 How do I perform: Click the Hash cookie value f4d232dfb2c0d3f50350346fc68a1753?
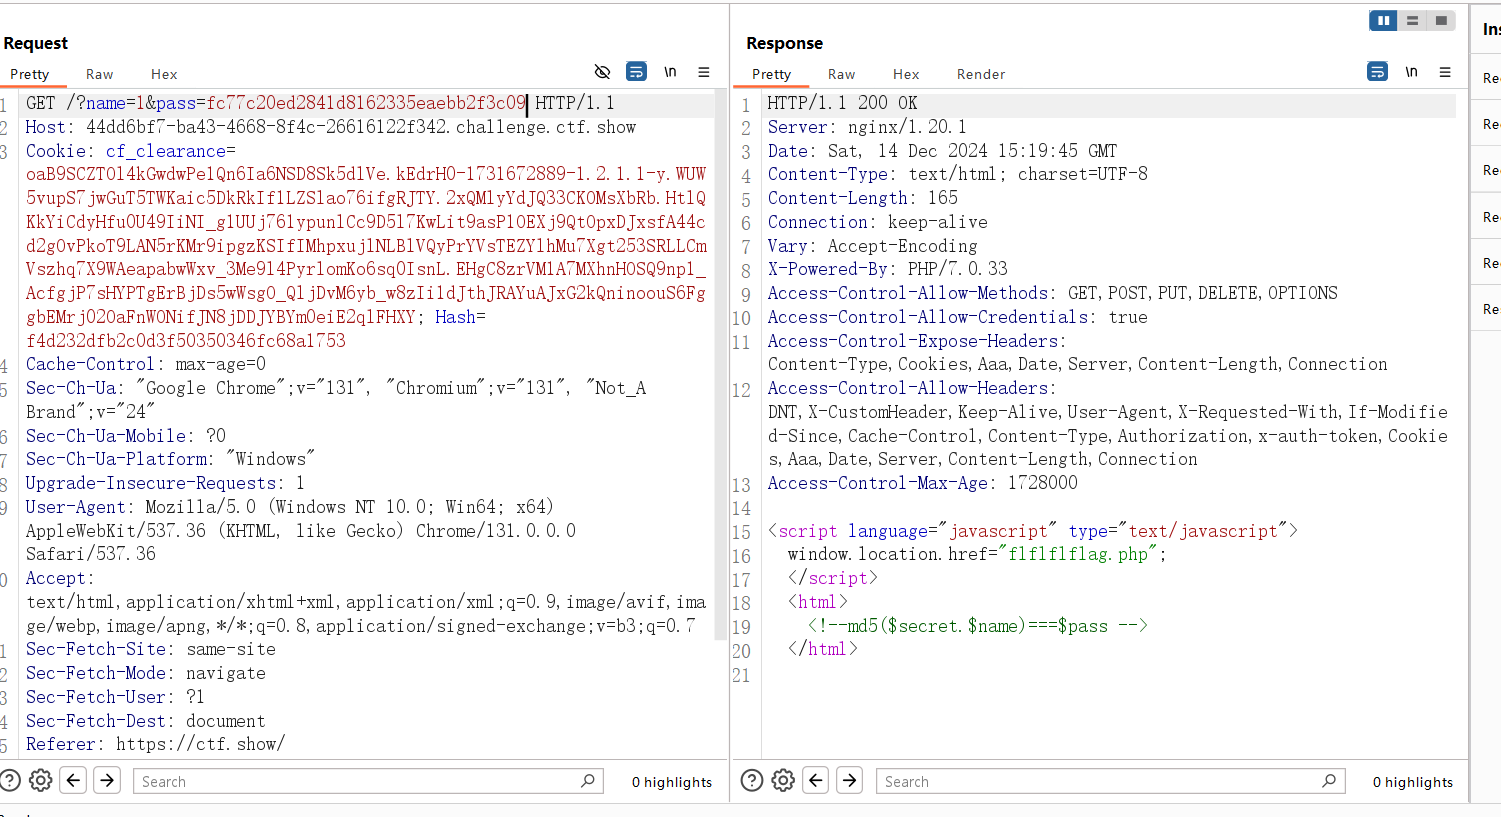tap(186, 340)
